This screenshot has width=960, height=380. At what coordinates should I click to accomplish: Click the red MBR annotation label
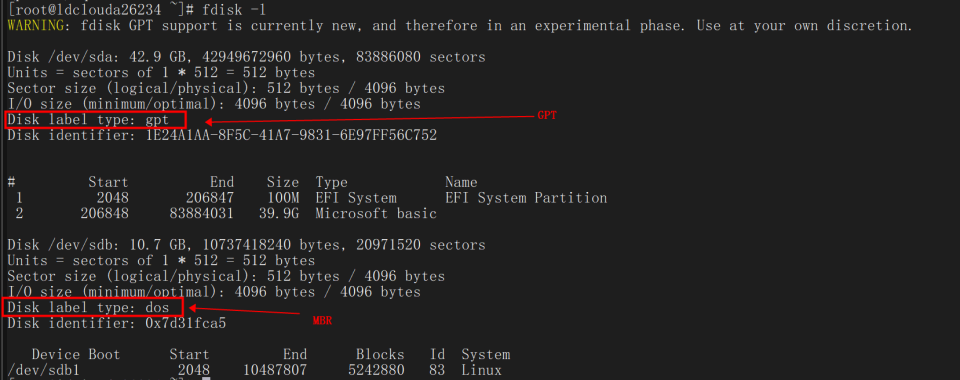322,320
